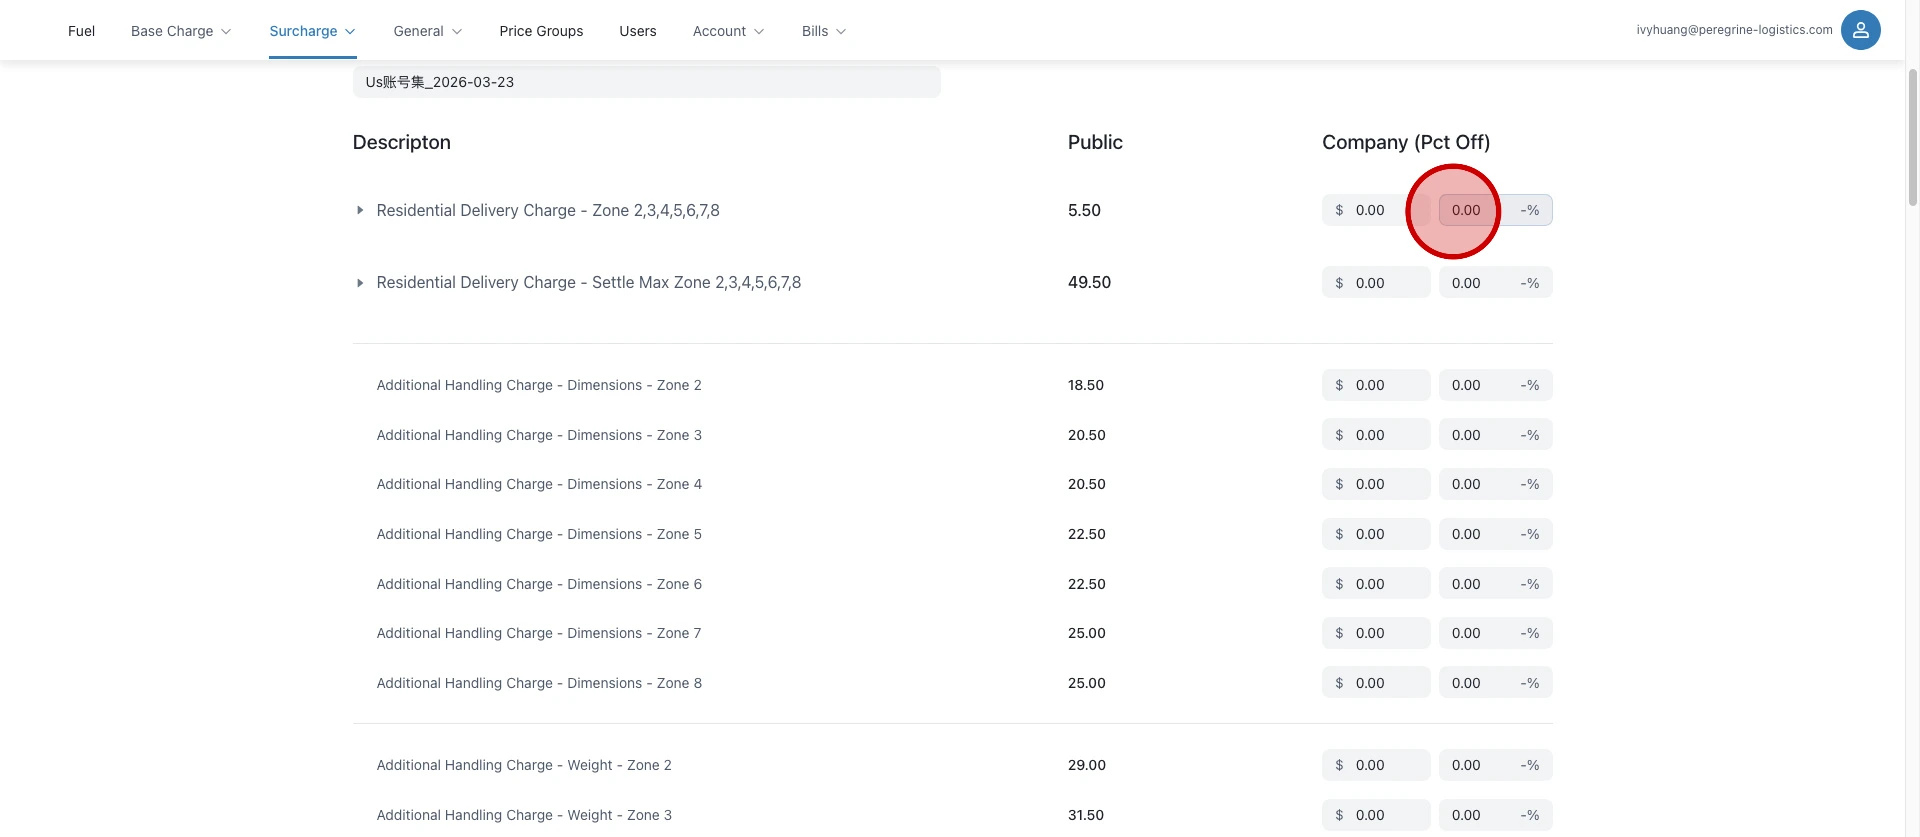Click the page vertical scrollbar
The height and width of the screenshot is (837, 1920).
pos(1912,140)
